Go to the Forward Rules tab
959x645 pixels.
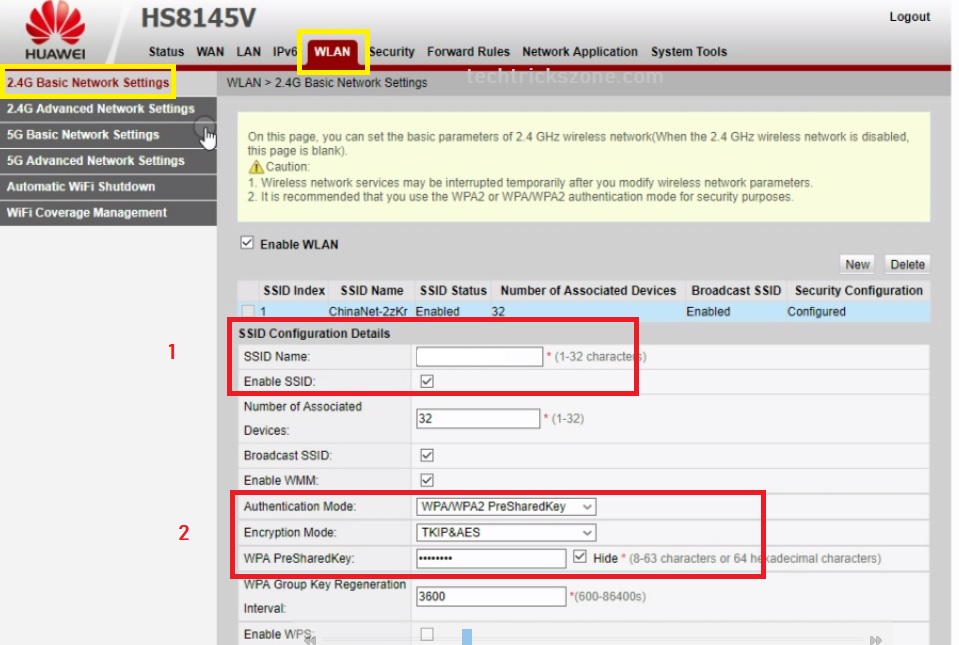(468, 52)
